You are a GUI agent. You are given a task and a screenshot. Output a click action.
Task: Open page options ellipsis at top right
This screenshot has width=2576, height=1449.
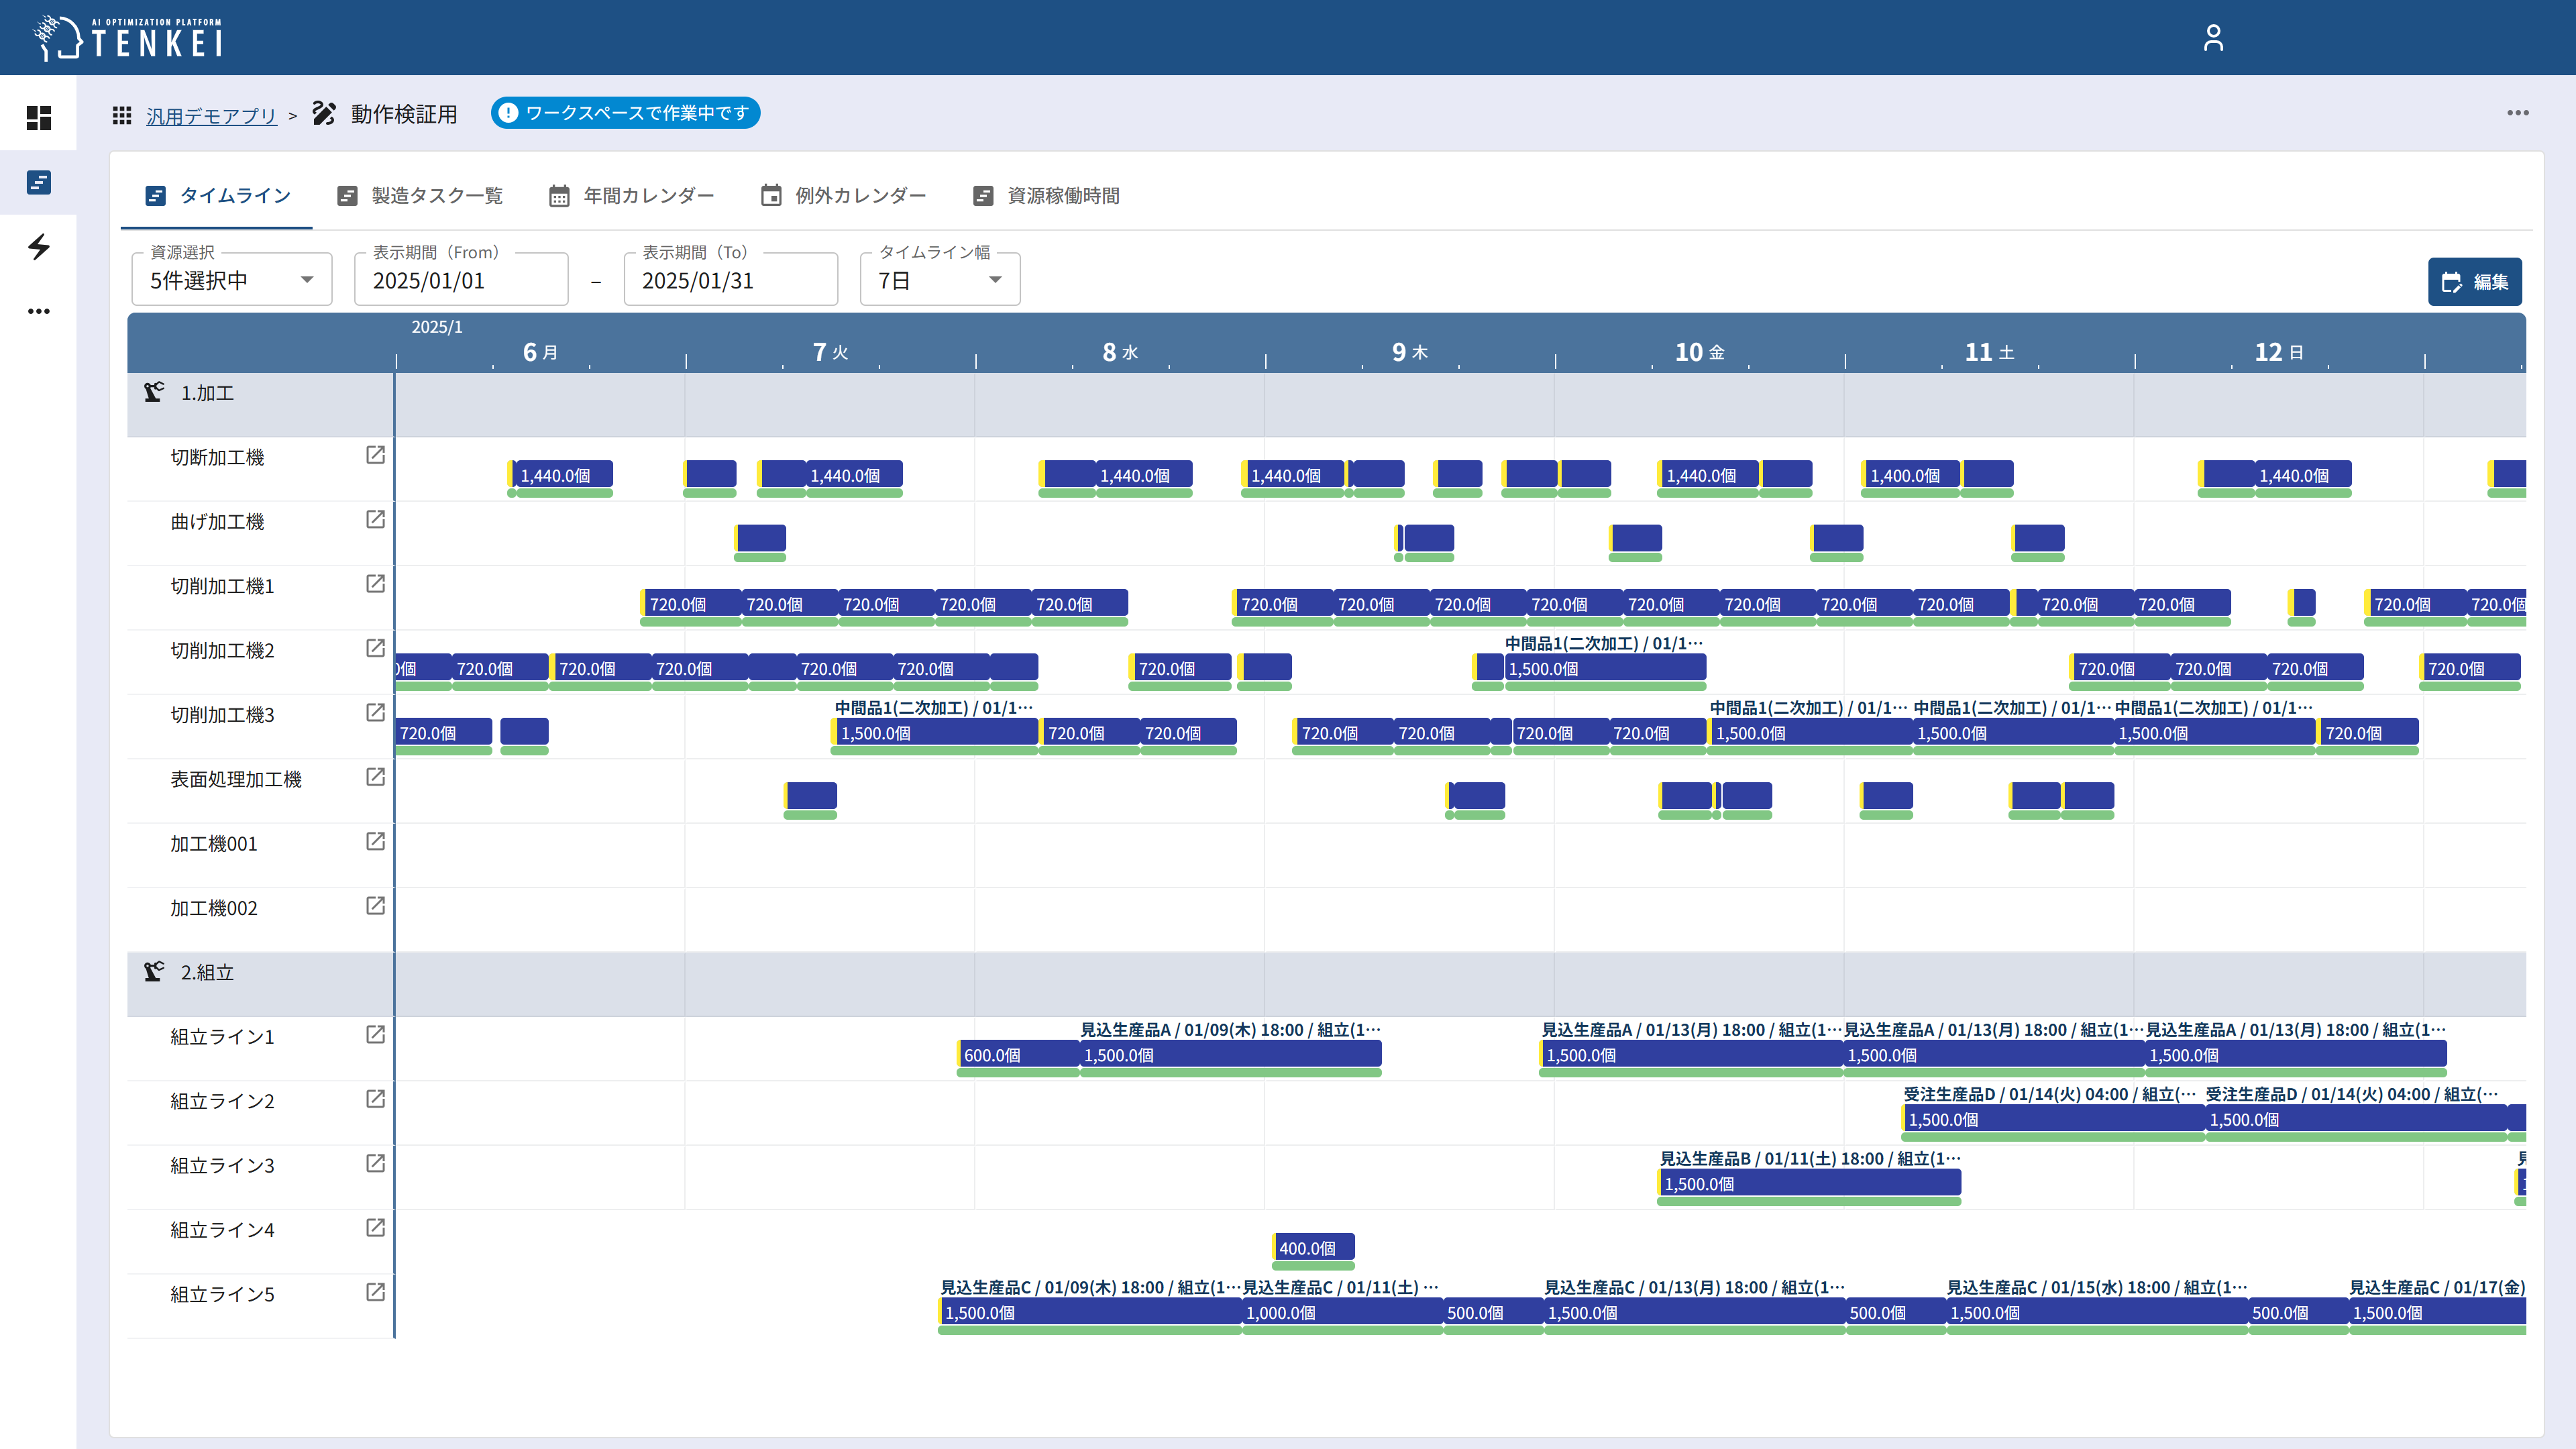pos(2517,113)
